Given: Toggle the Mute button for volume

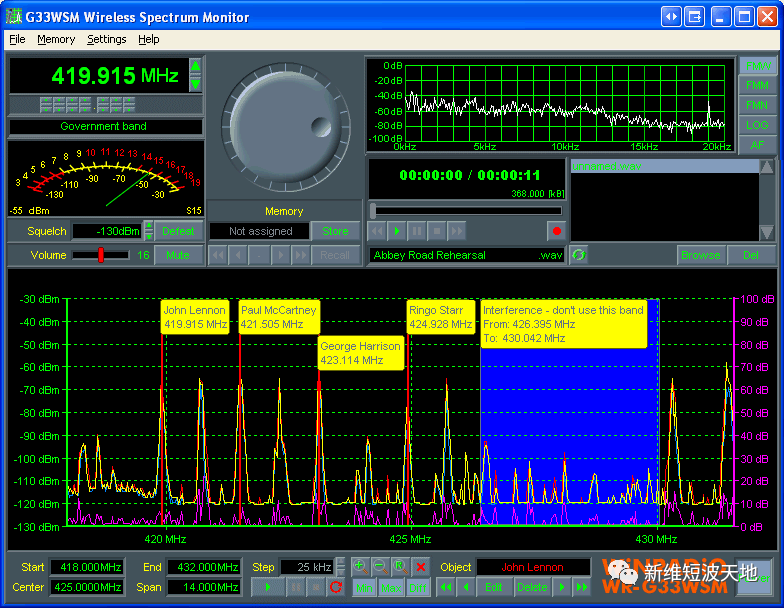Looking at the screenshot, I should click(178, 255).
